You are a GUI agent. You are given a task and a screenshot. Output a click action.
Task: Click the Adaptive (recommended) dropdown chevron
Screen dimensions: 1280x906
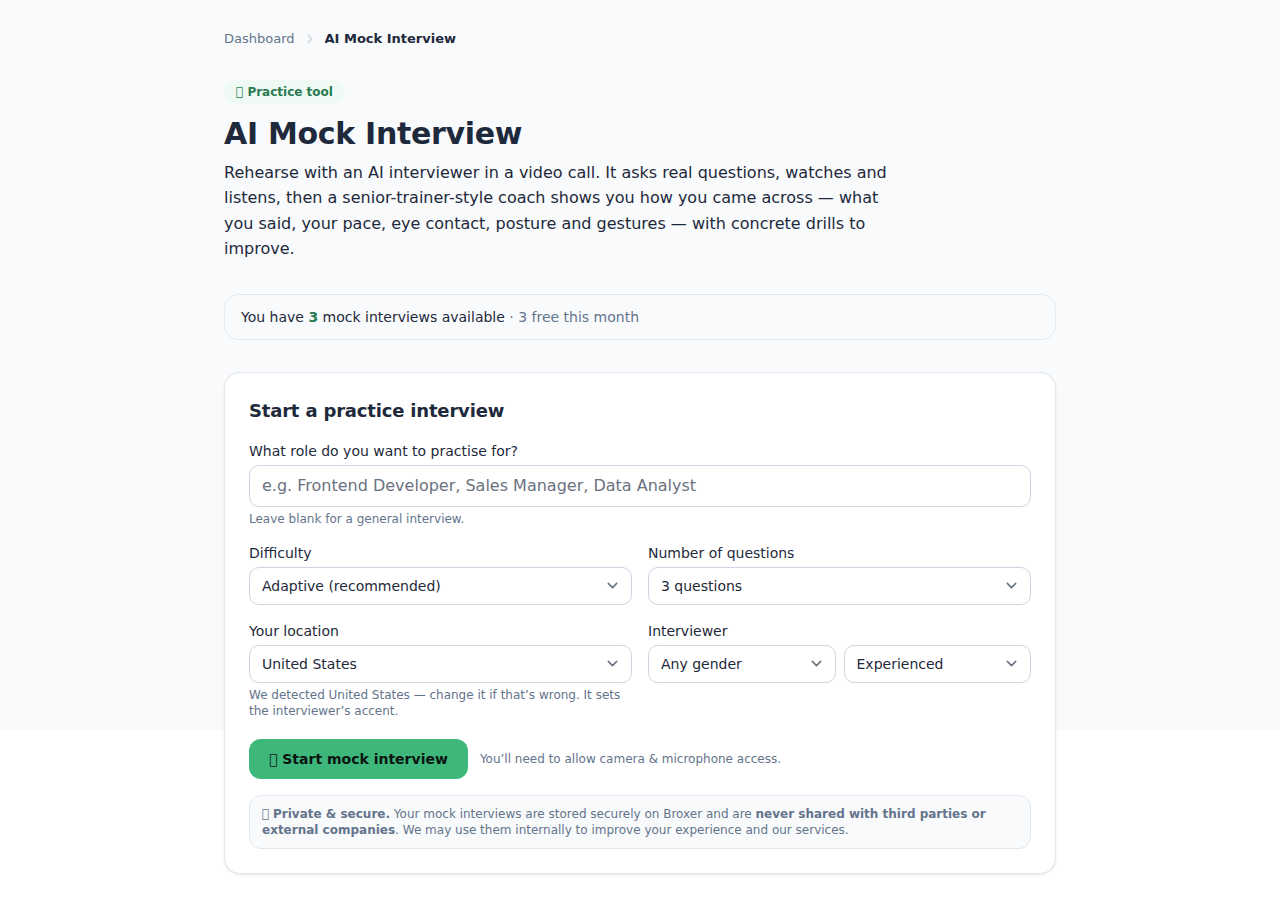(x=613, y=586)
